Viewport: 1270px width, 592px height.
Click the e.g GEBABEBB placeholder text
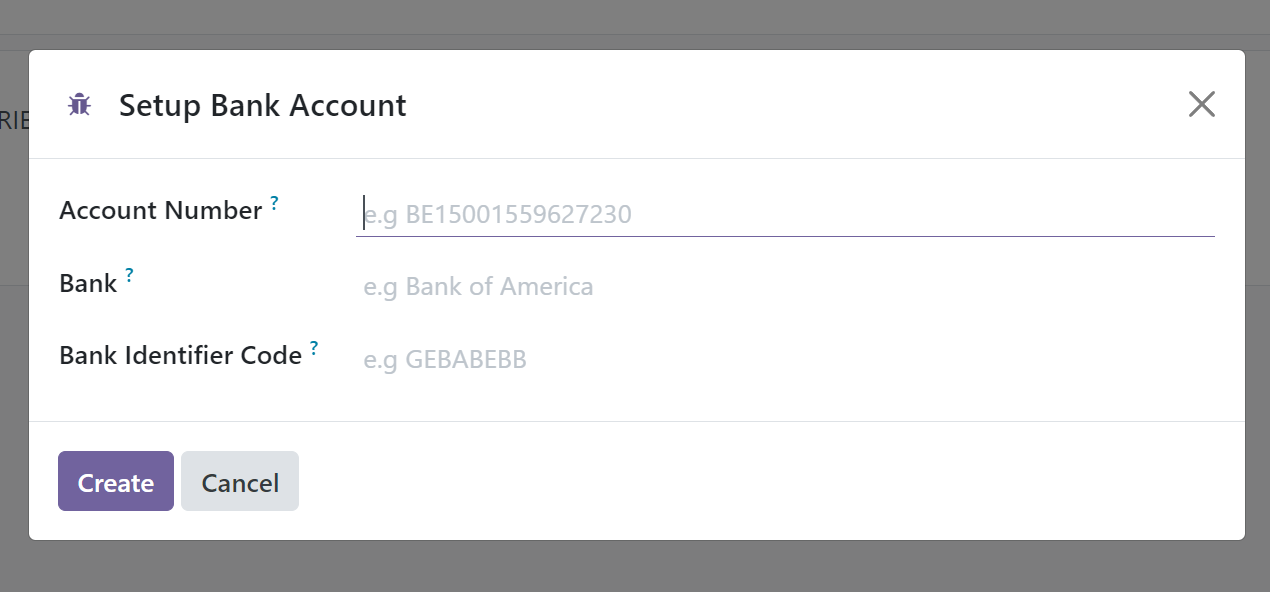click(x=445, y=359)
